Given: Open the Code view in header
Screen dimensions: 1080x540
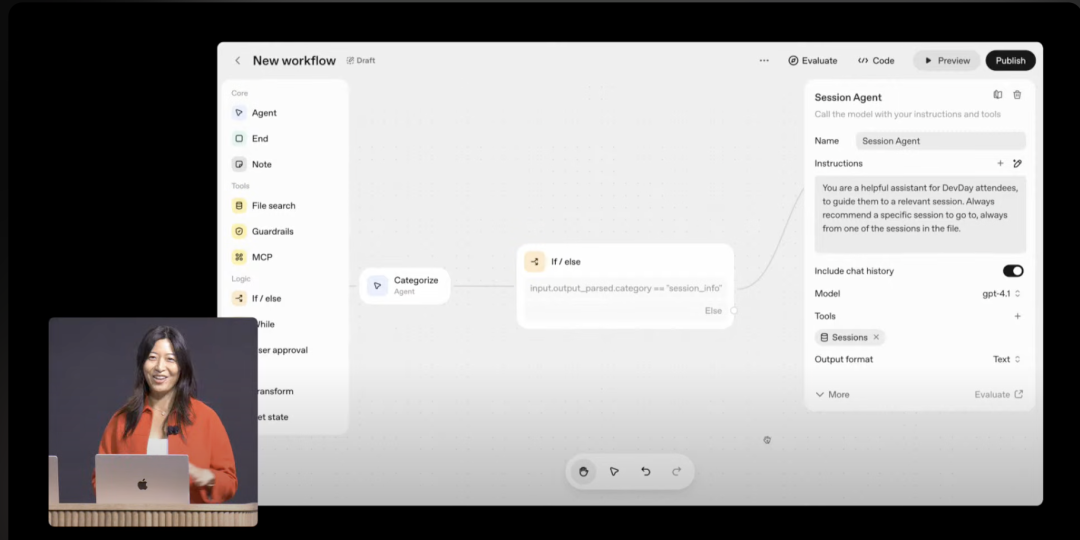Looking at the screenshot, I should [876, 60].
